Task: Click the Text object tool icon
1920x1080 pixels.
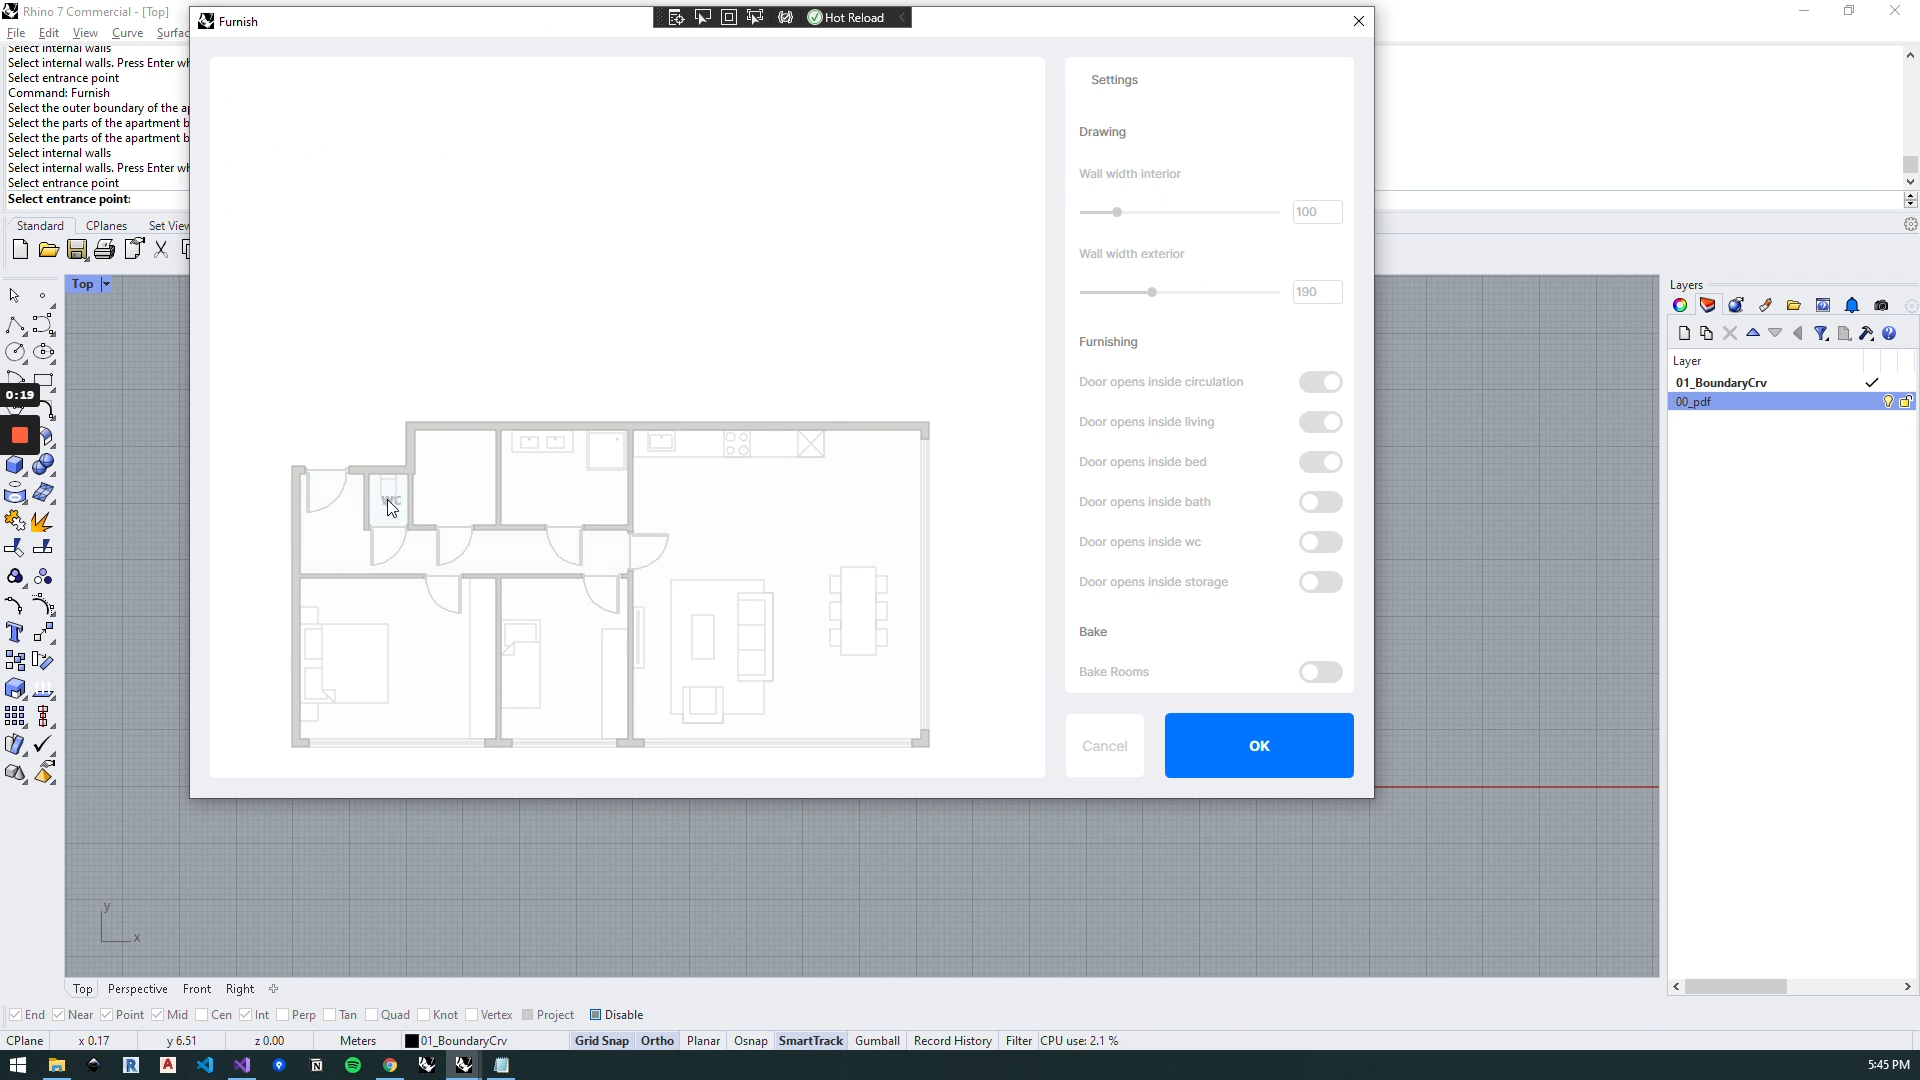Action: (14, 633)
